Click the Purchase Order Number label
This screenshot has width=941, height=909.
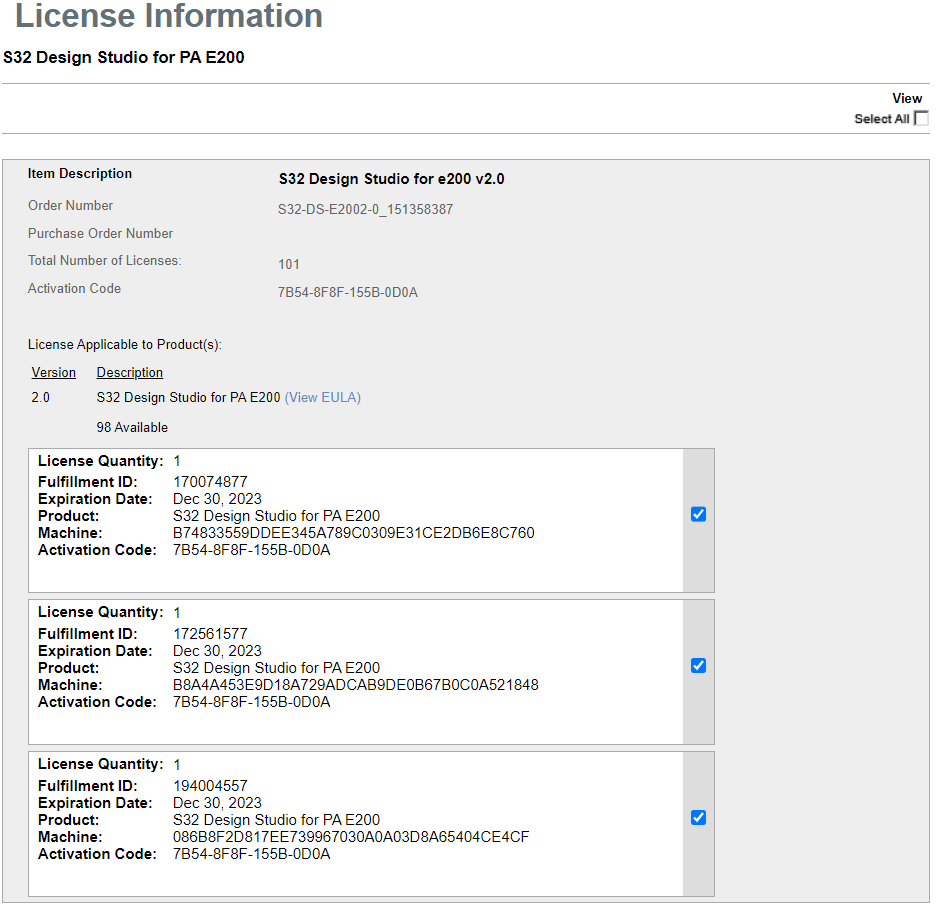pyautogui.click(x=100, y=233)
